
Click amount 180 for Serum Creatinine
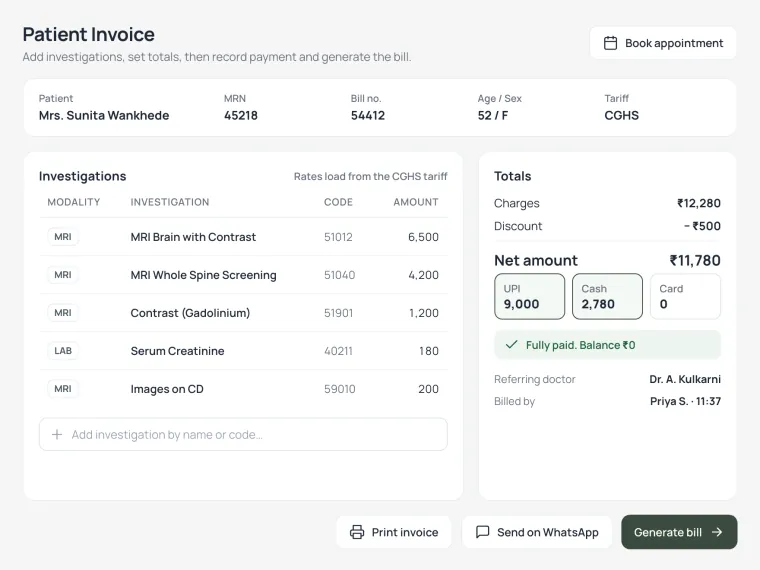tap(428, 351)
